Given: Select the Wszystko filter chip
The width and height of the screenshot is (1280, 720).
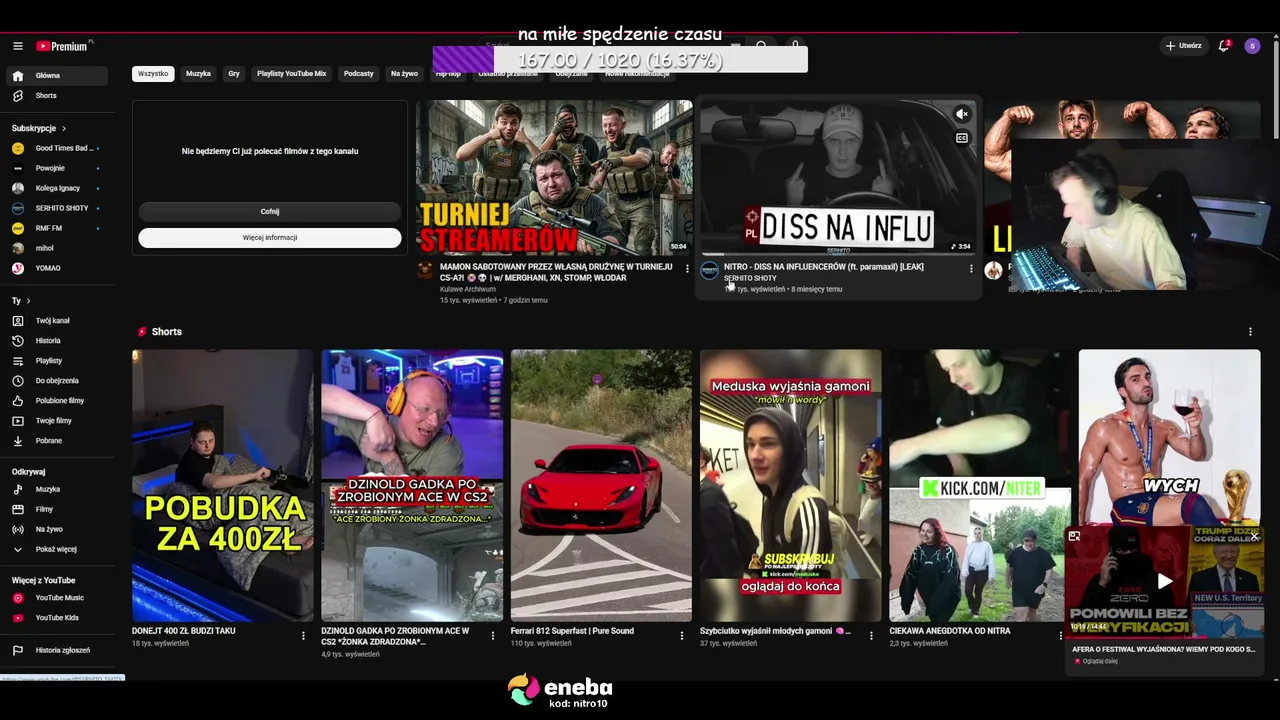Looking at the screenshot, I should 153,74.
